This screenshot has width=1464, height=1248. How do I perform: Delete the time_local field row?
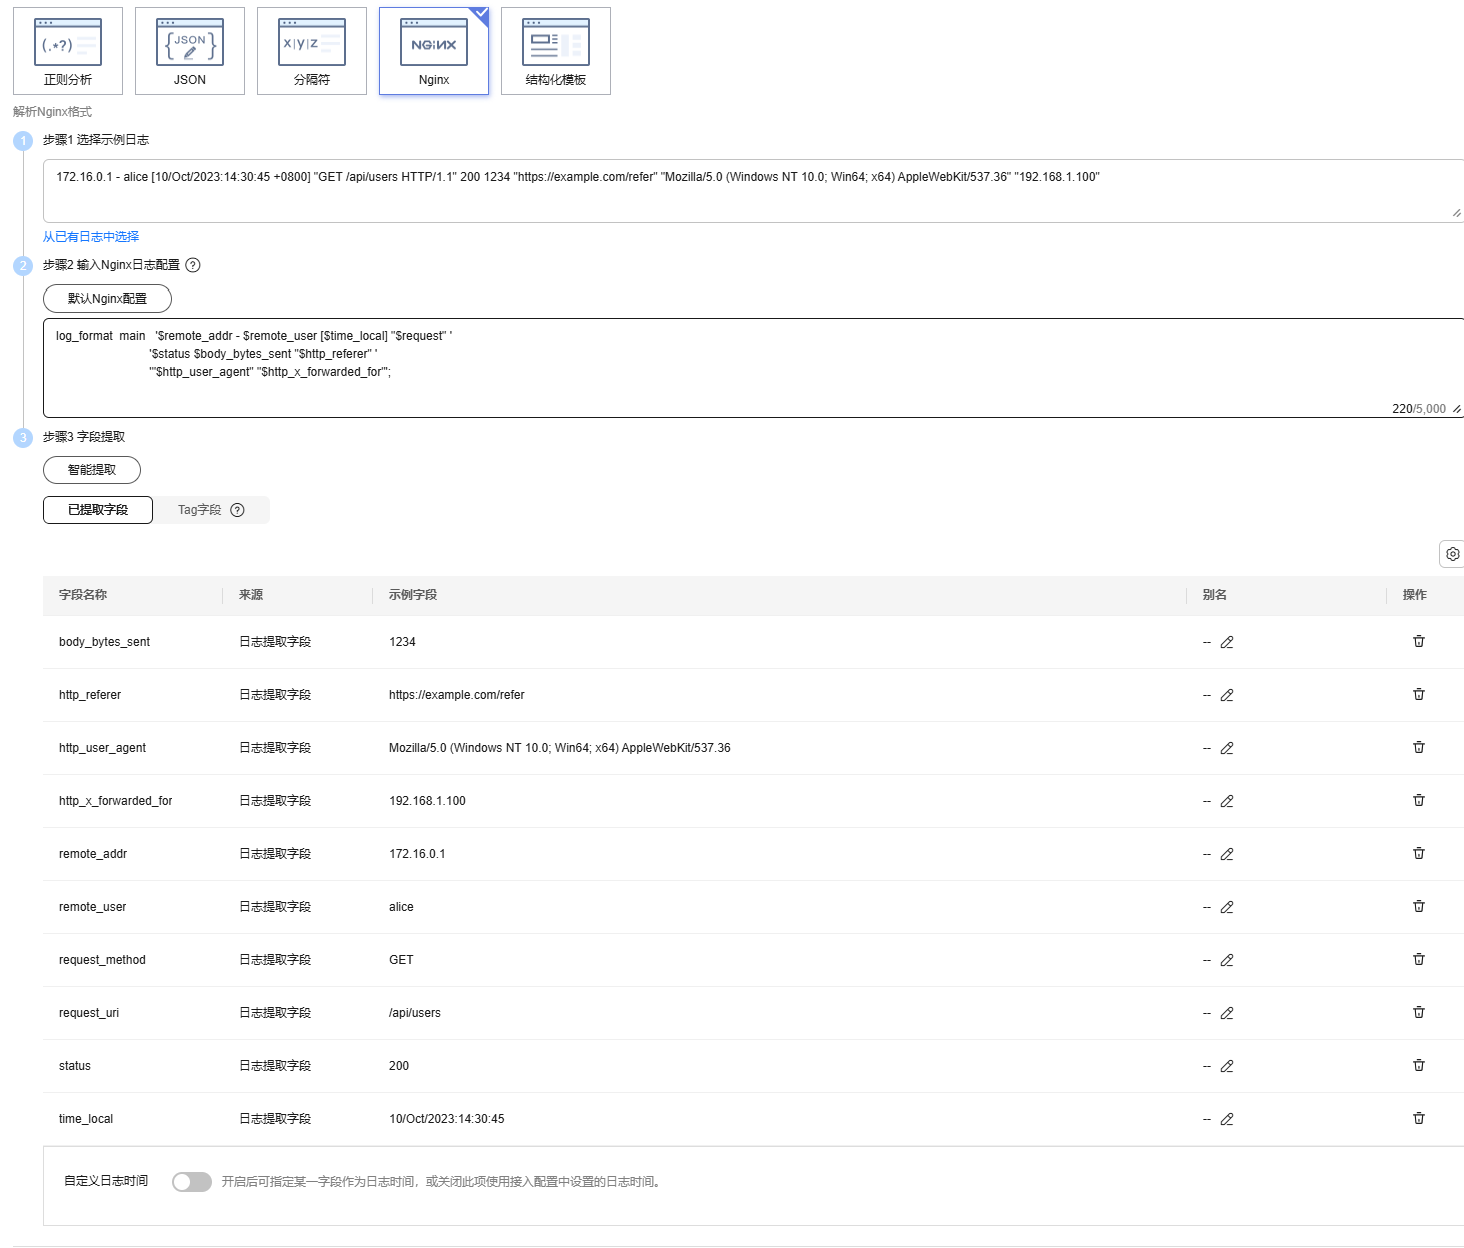(1418, 1118)
